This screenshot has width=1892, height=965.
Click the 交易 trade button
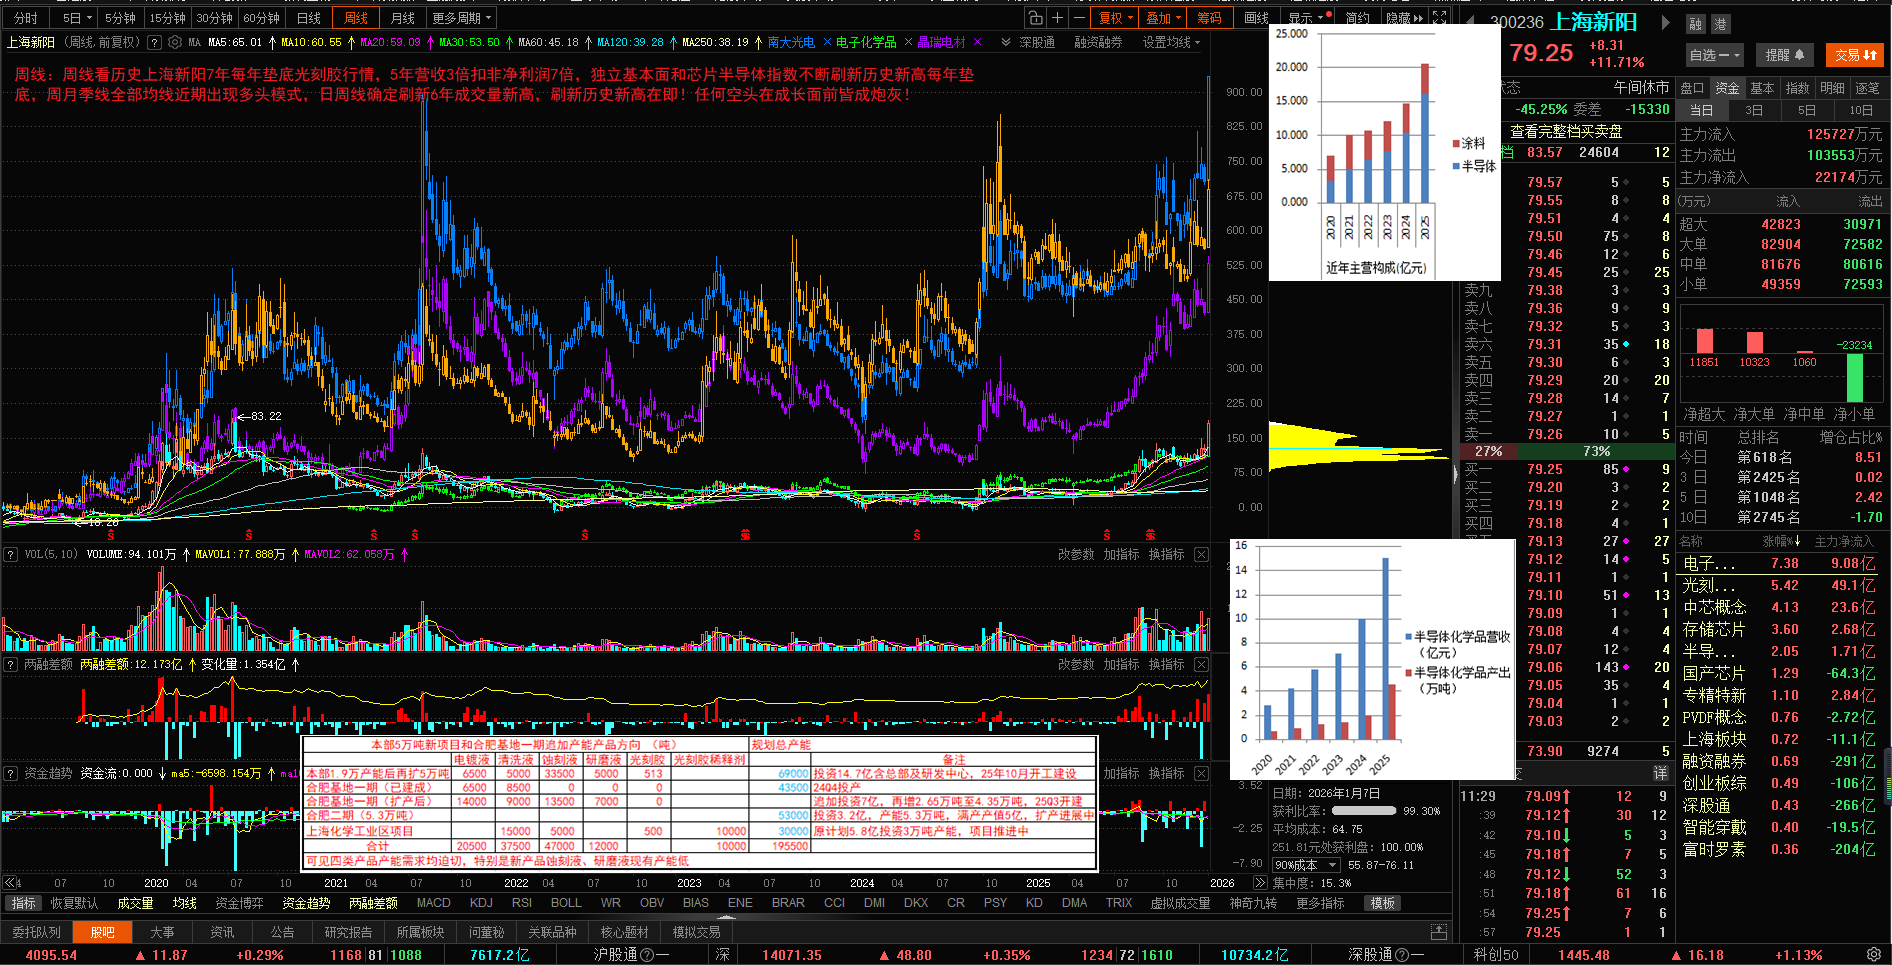tap(1854, 55)
